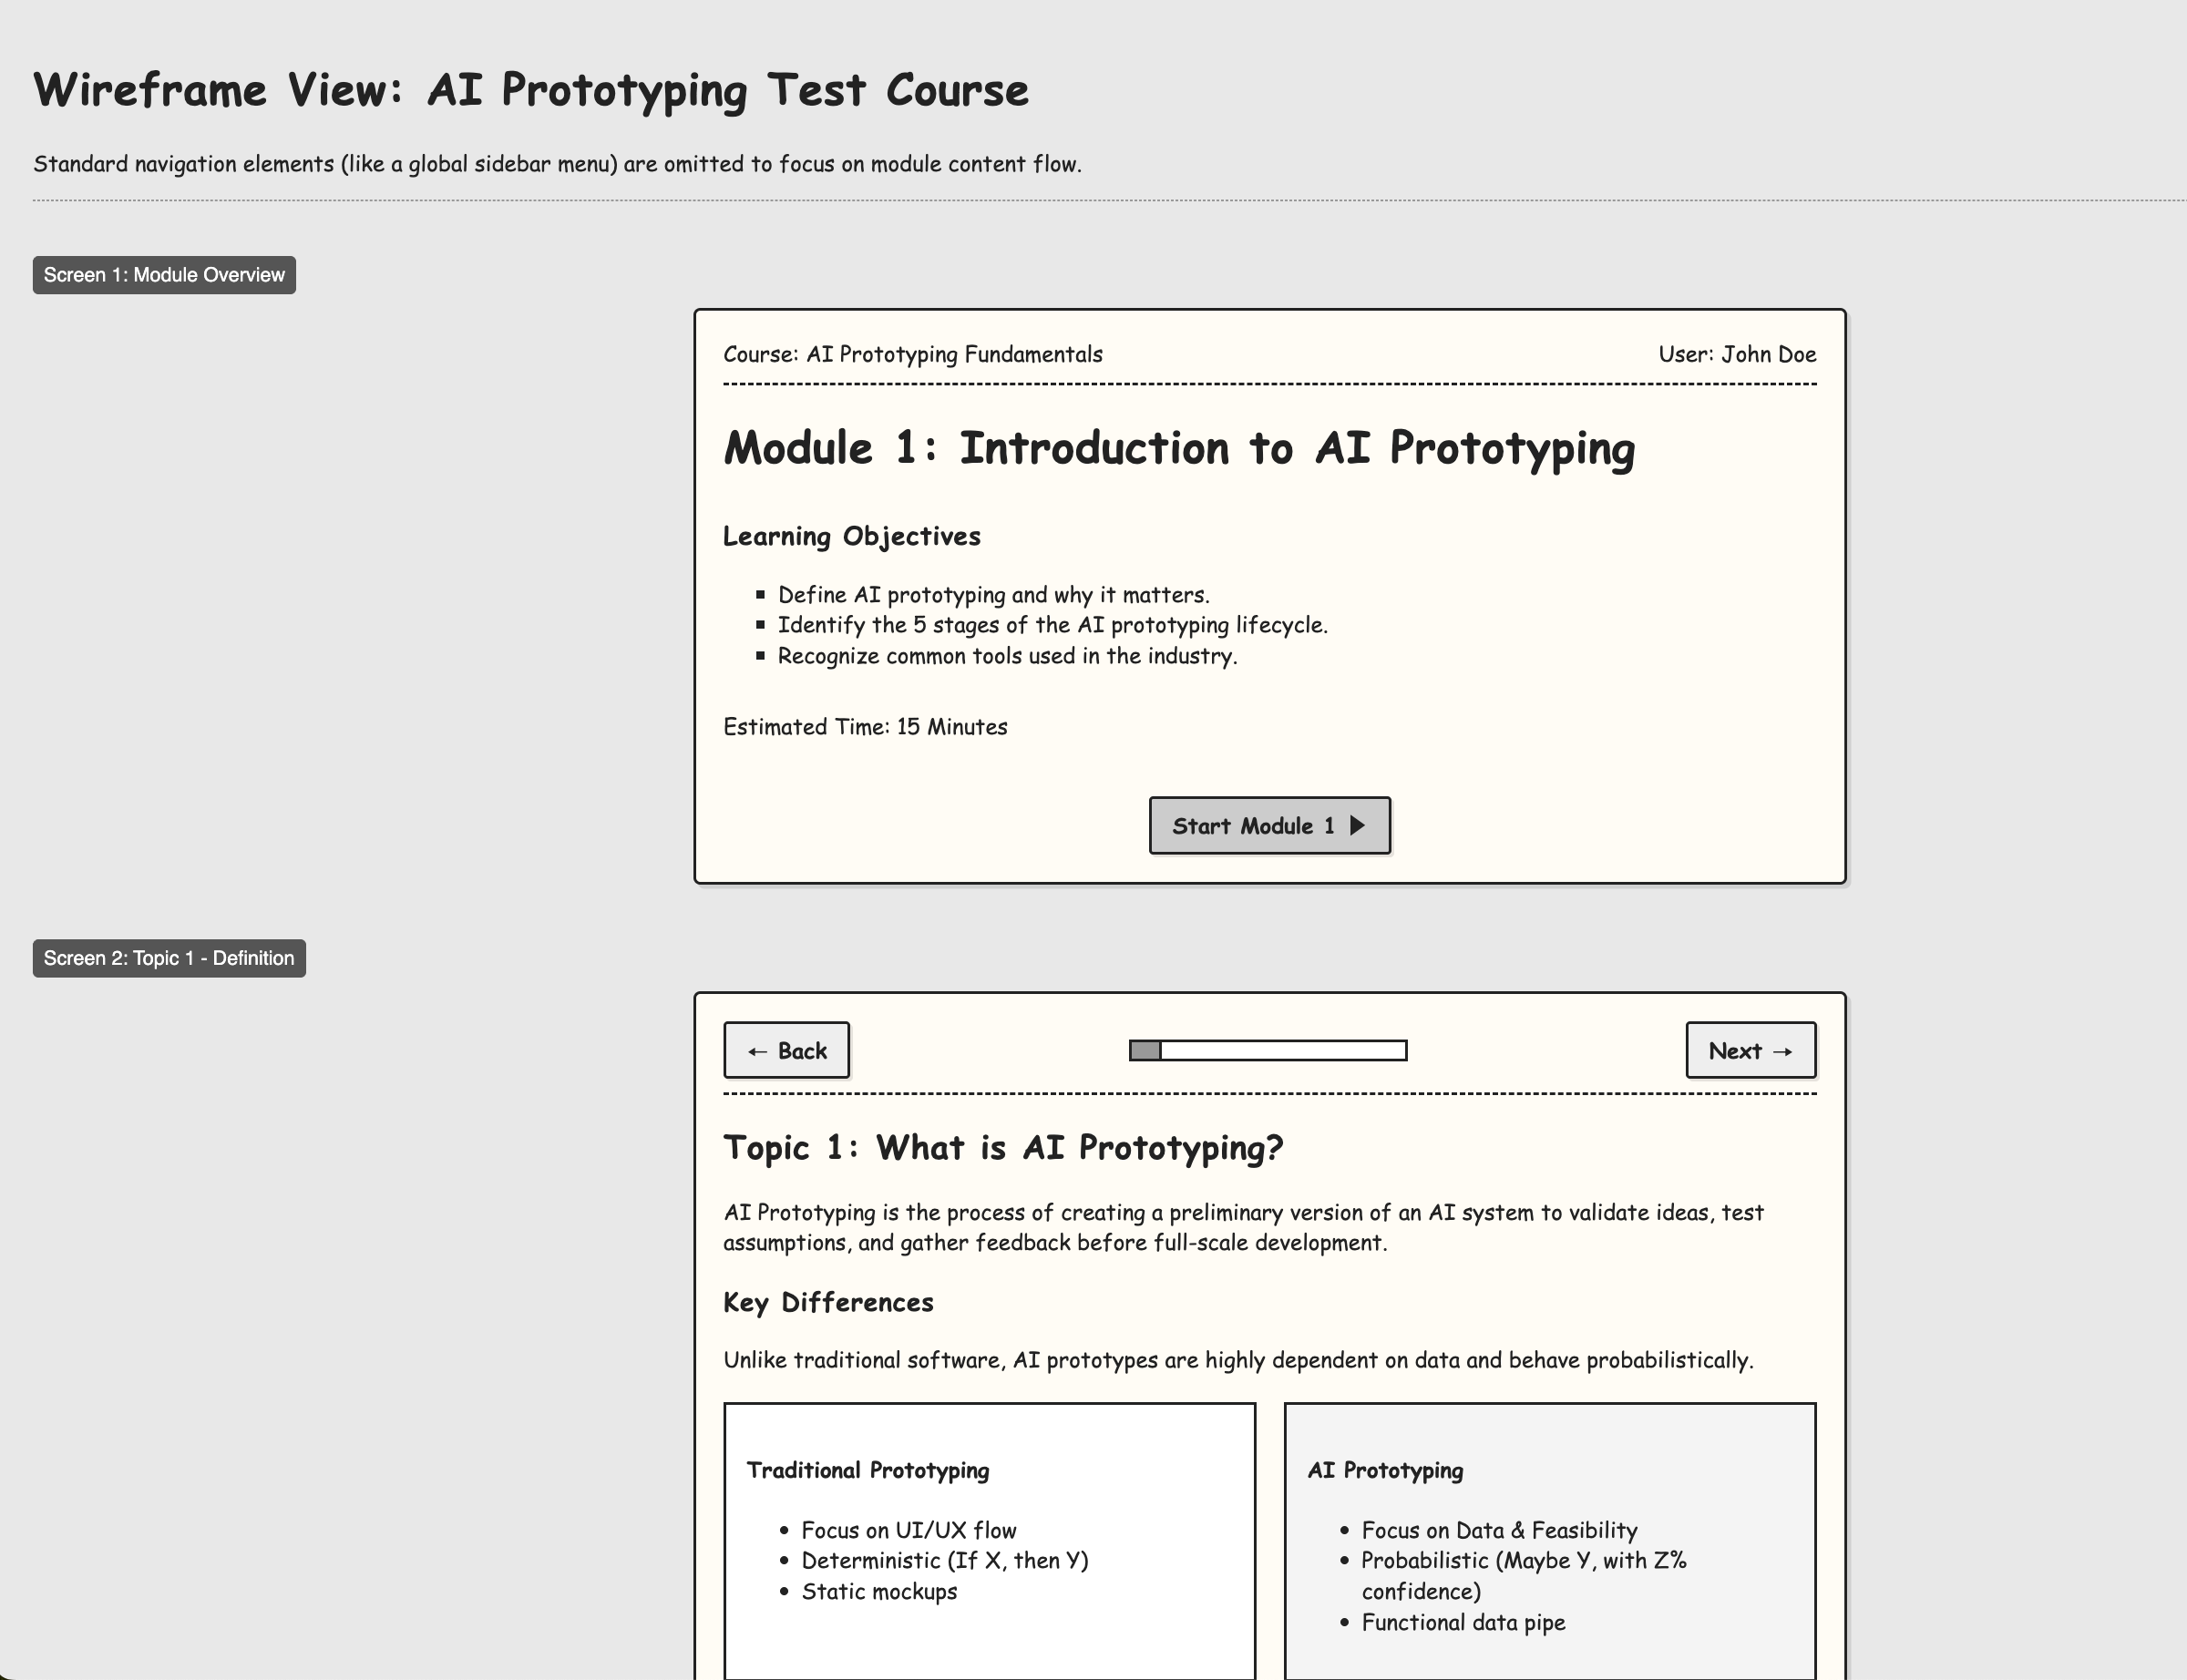Click the Traditional Prototyping card title
The width and height of the screenshot is (2187, 1680).
tap(867, 1470)
